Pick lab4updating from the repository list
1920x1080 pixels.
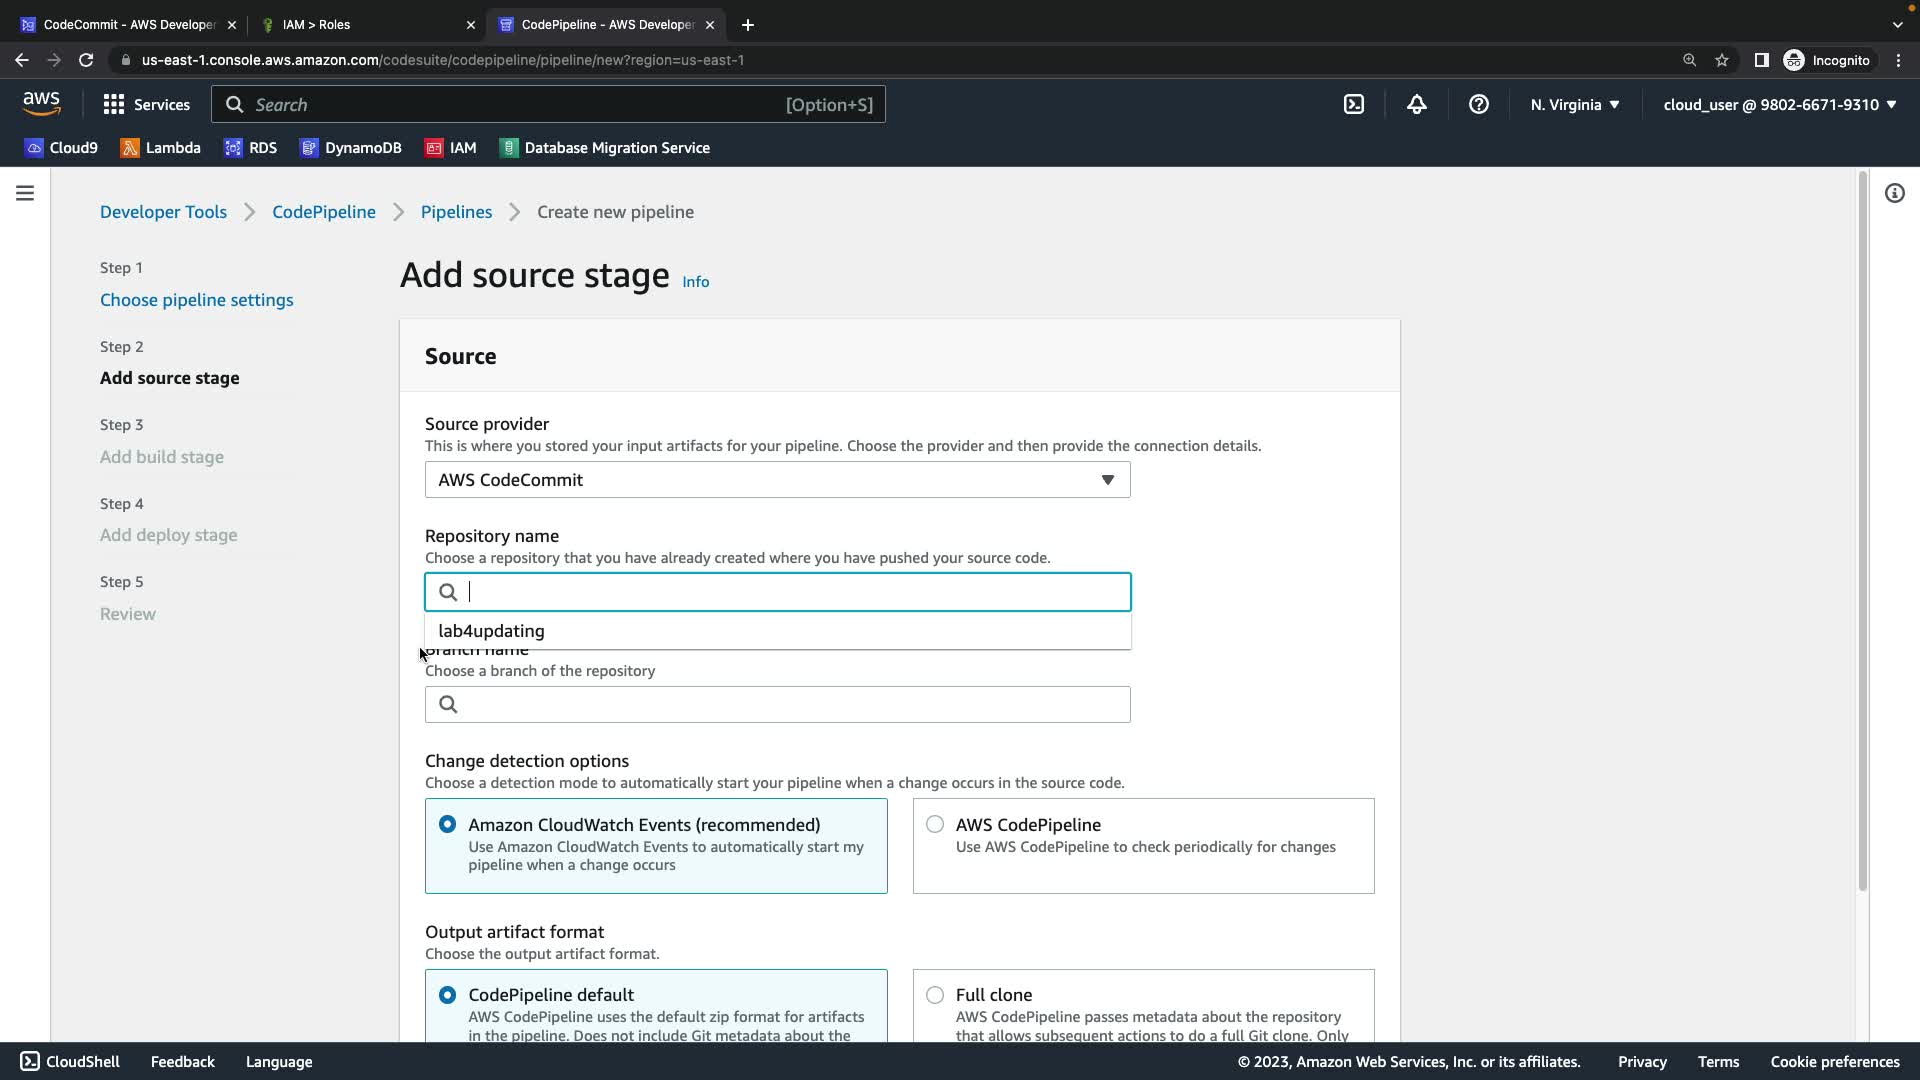tap(491, 631)
